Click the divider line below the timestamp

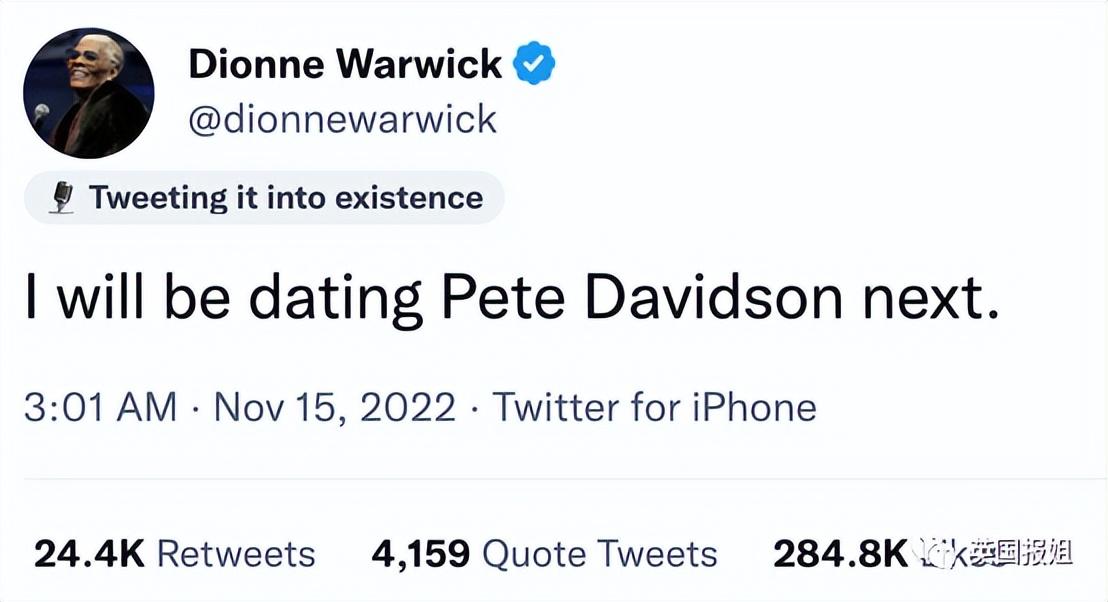tap(554, 479)
